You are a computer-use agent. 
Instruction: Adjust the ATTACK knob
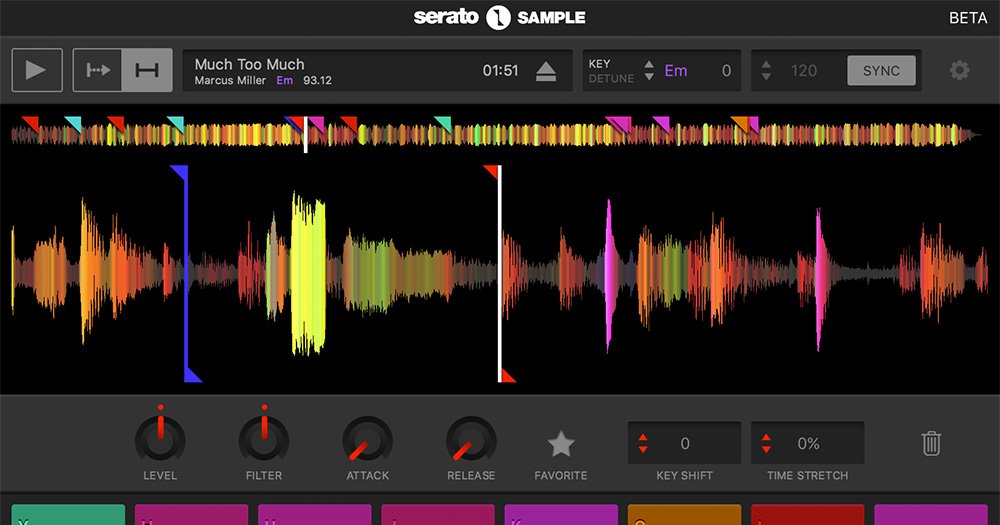click(x=367, y=439)
